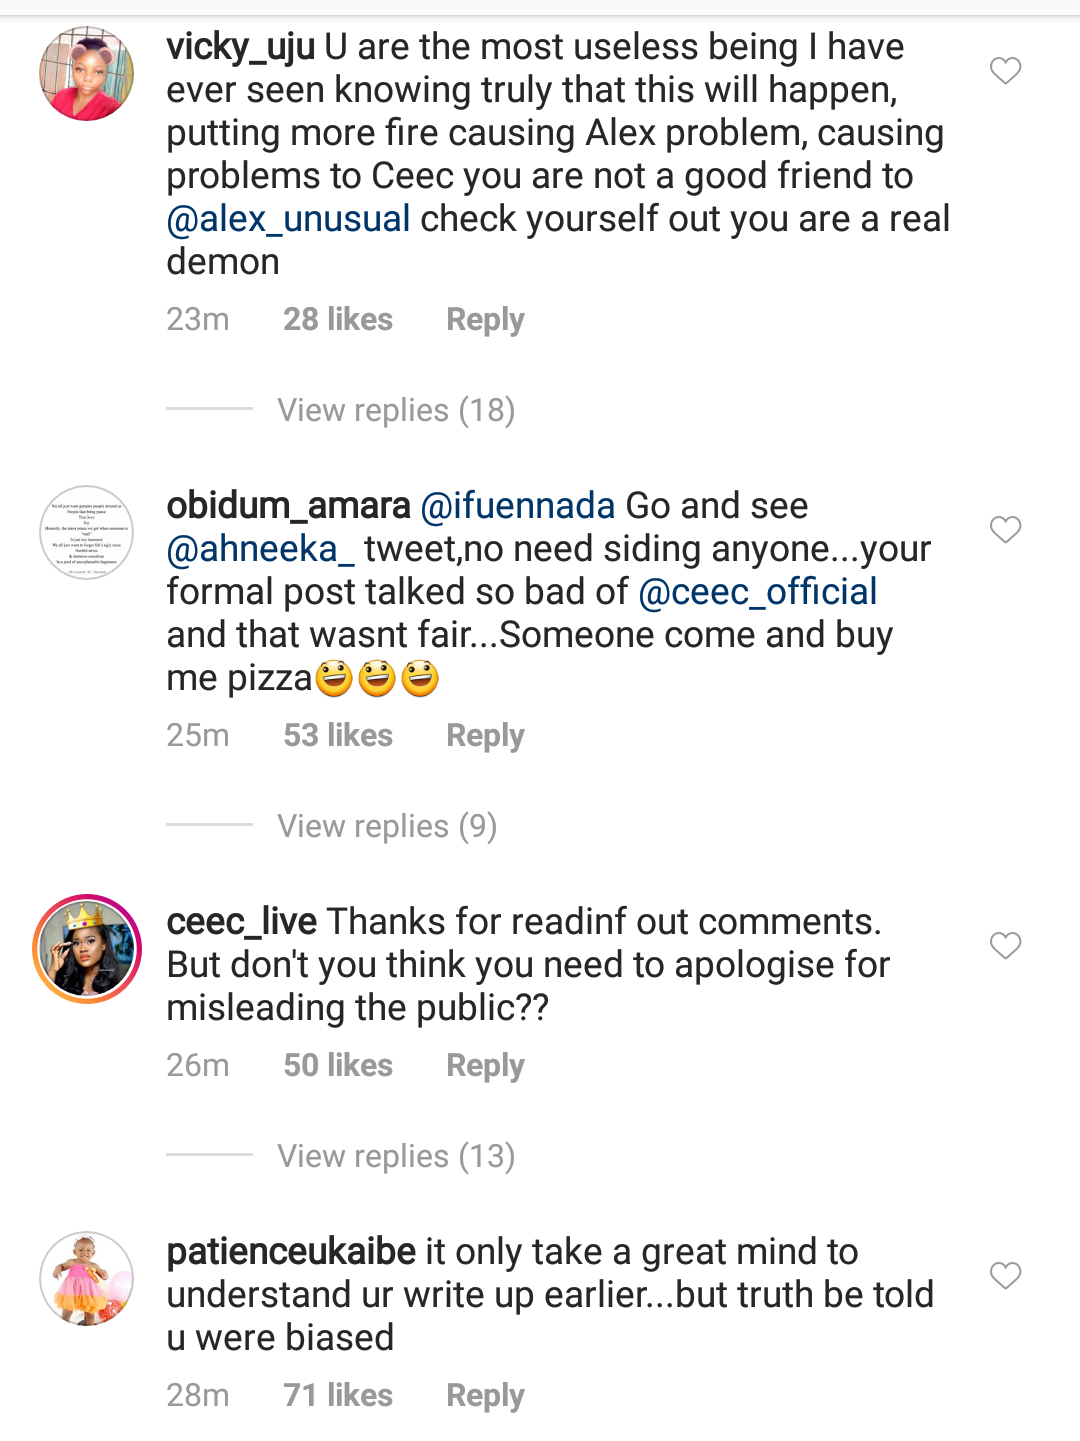This screenshot has width=1080, height=1441.
Task: Open vicky_uju's profile picture
Action: coord(87,74)
